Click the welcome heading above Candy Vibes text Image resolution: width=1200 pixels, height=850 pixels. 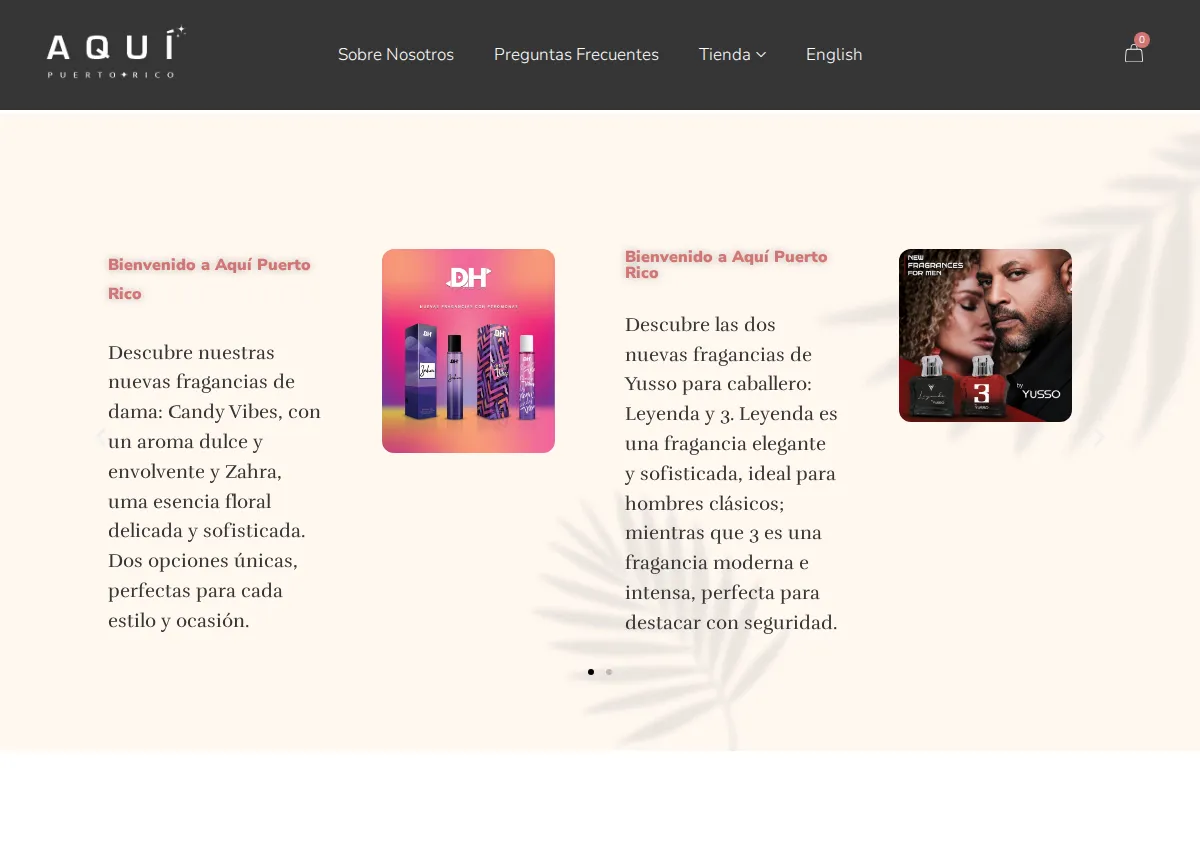tap(210, 279)
